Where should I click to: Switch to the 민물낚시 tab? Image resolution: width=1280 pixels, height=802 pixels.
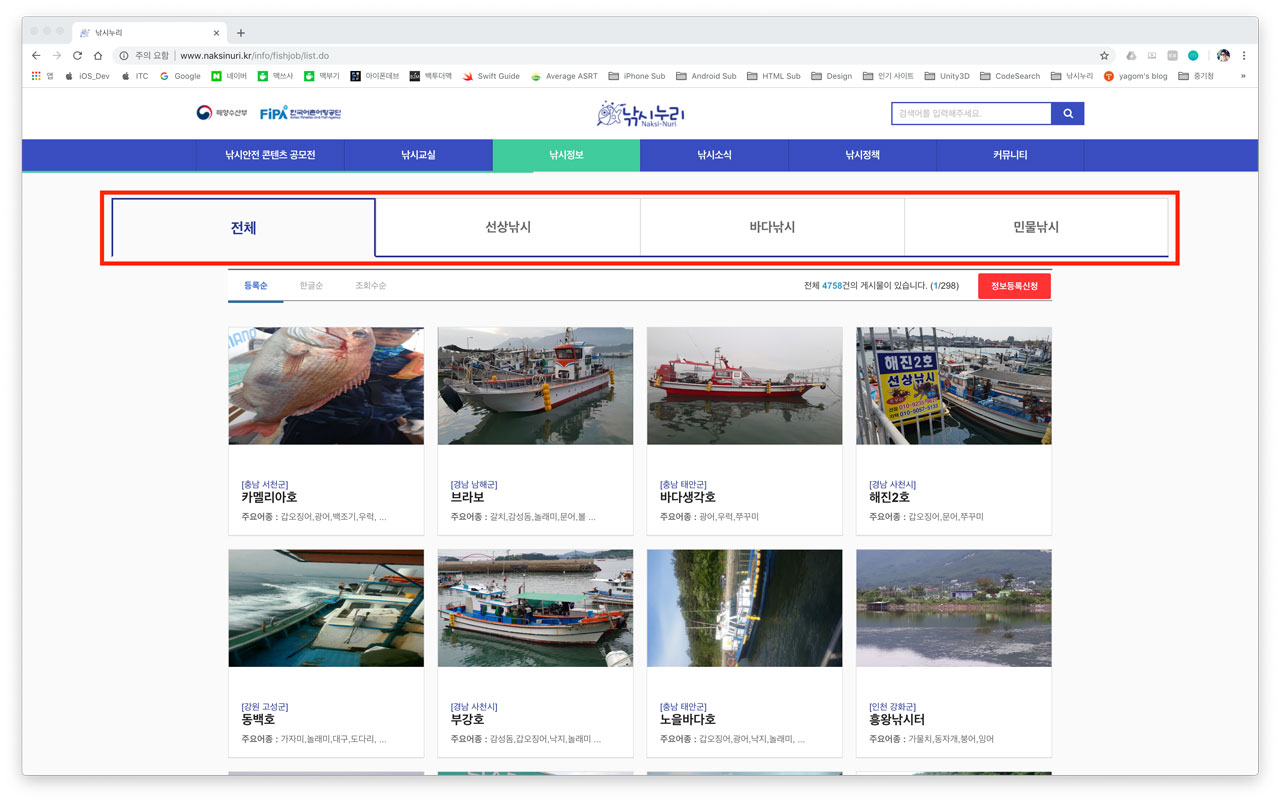point(1035,227)
